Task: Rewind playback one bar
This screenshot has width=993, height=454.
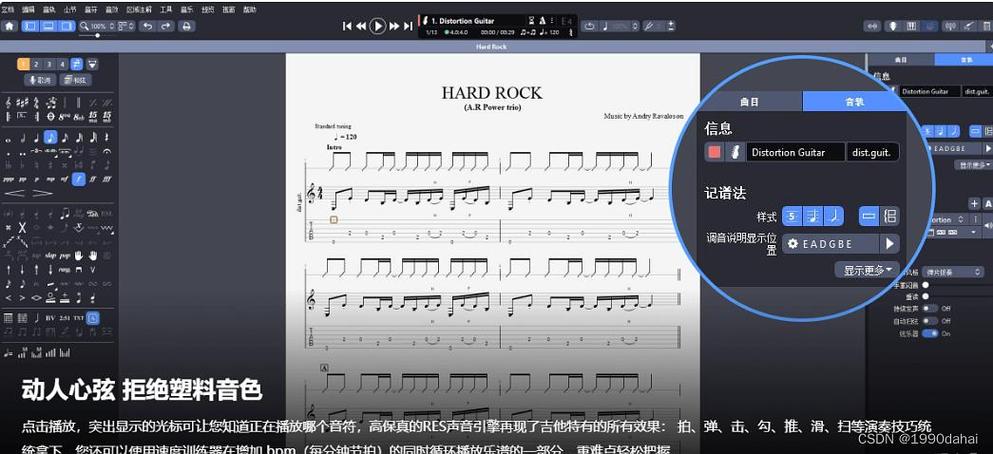Action: (361, 26)
